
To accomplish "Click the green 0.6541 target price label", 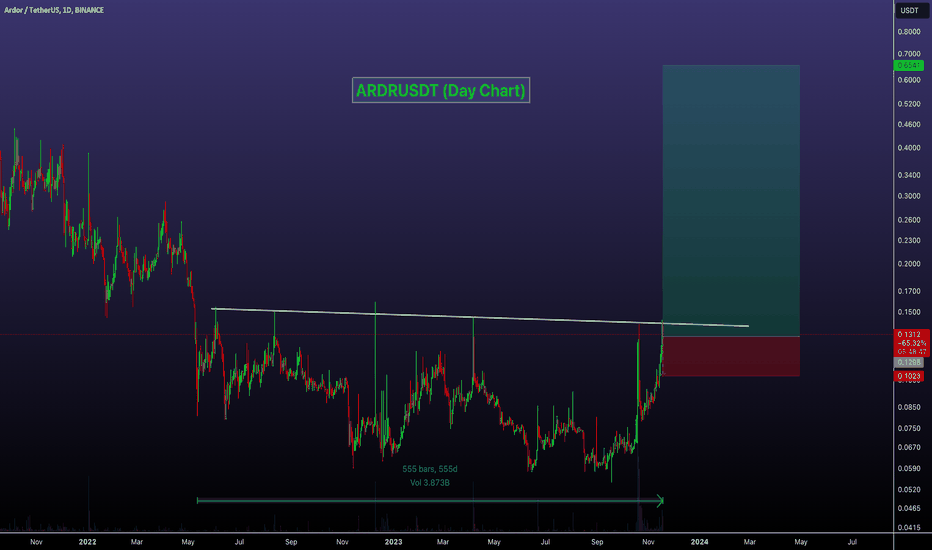I will point(908,65).
